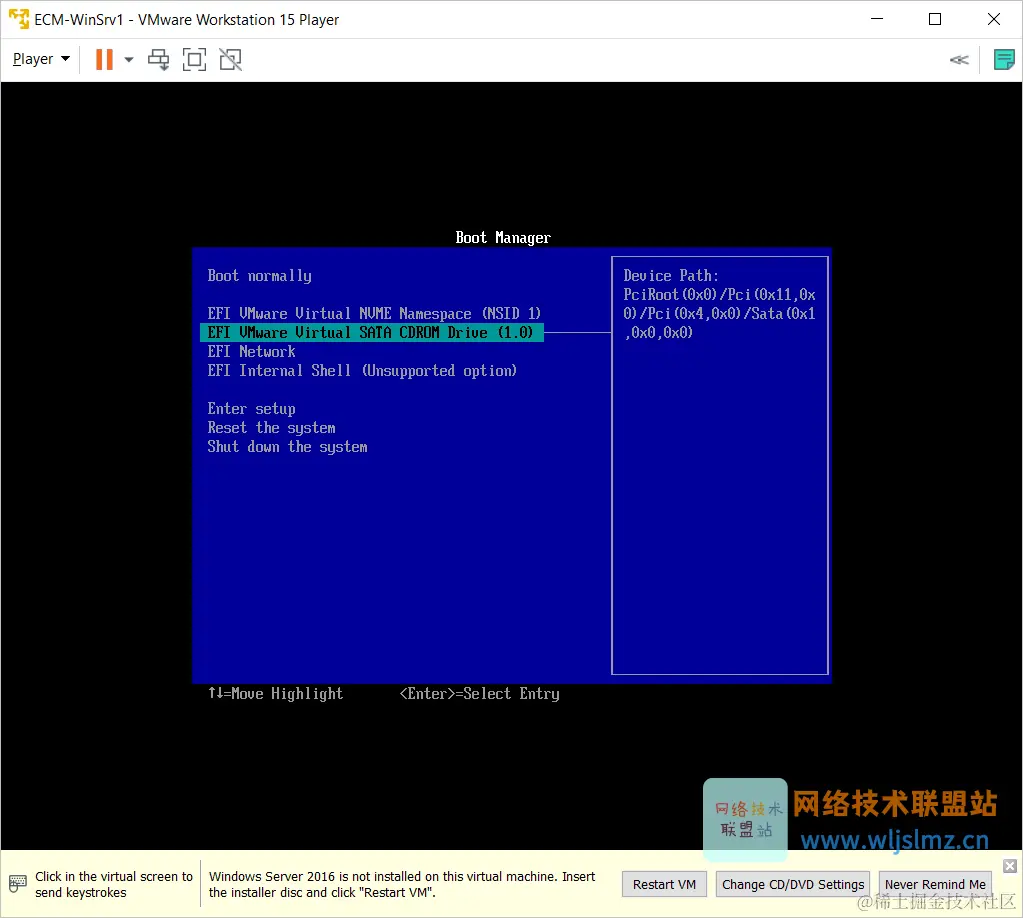Screen dimensions: 1023x918
Task: Dismiss the install reminder bar
Action: tap(1010, 866)
